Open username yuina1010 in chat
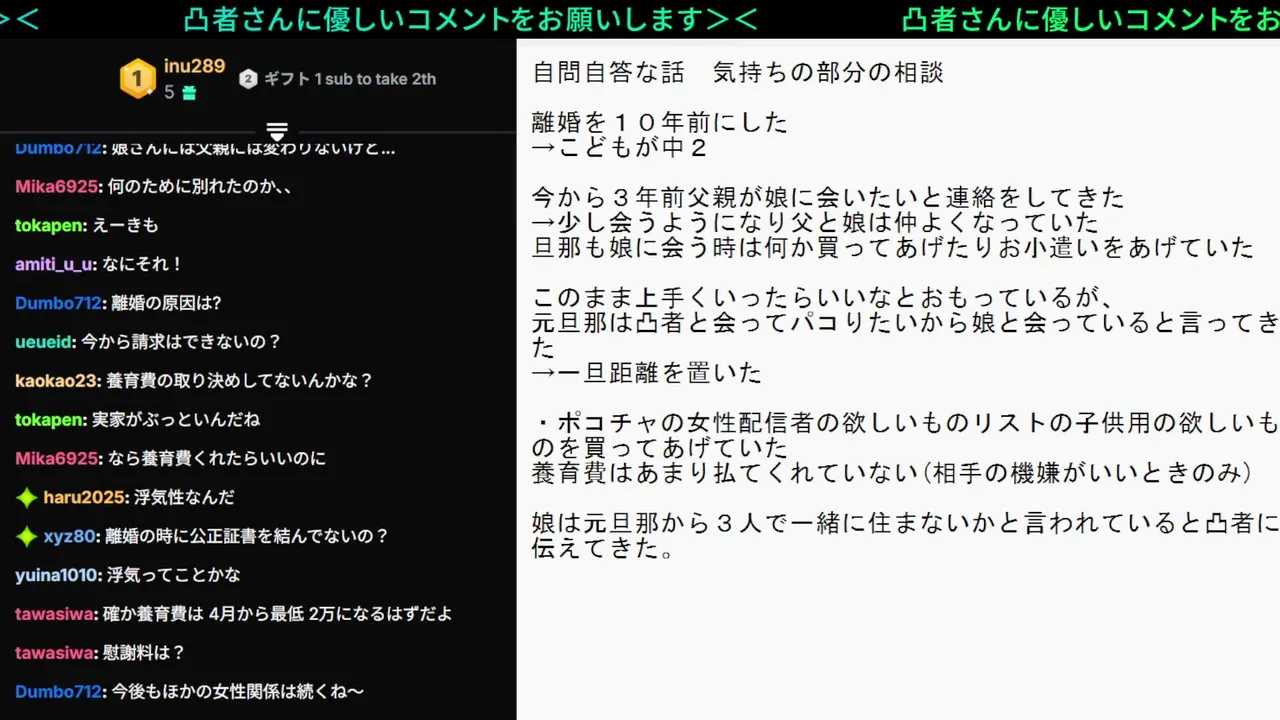Viewport: 1280px width, 720px height. click(58, 575)
